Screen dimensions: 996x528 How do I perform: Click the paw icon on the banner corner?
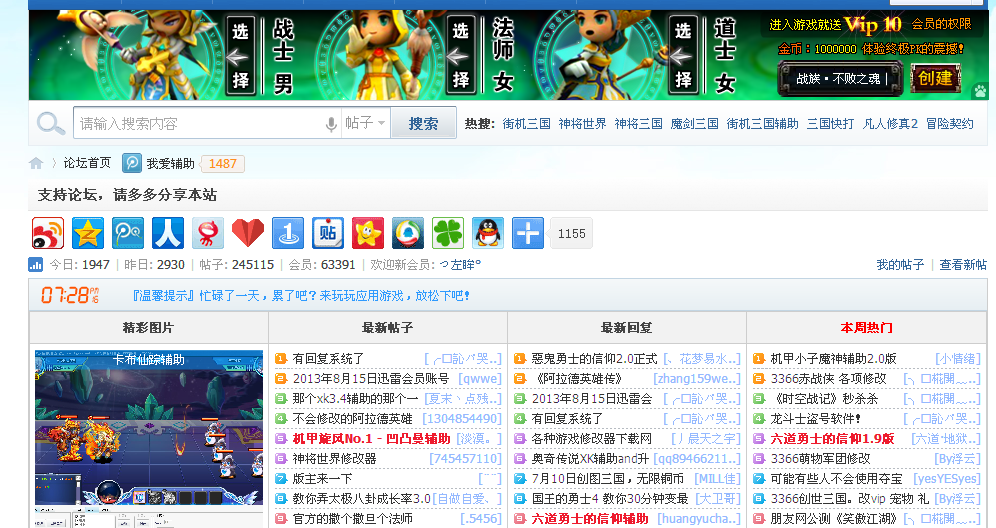980,91
